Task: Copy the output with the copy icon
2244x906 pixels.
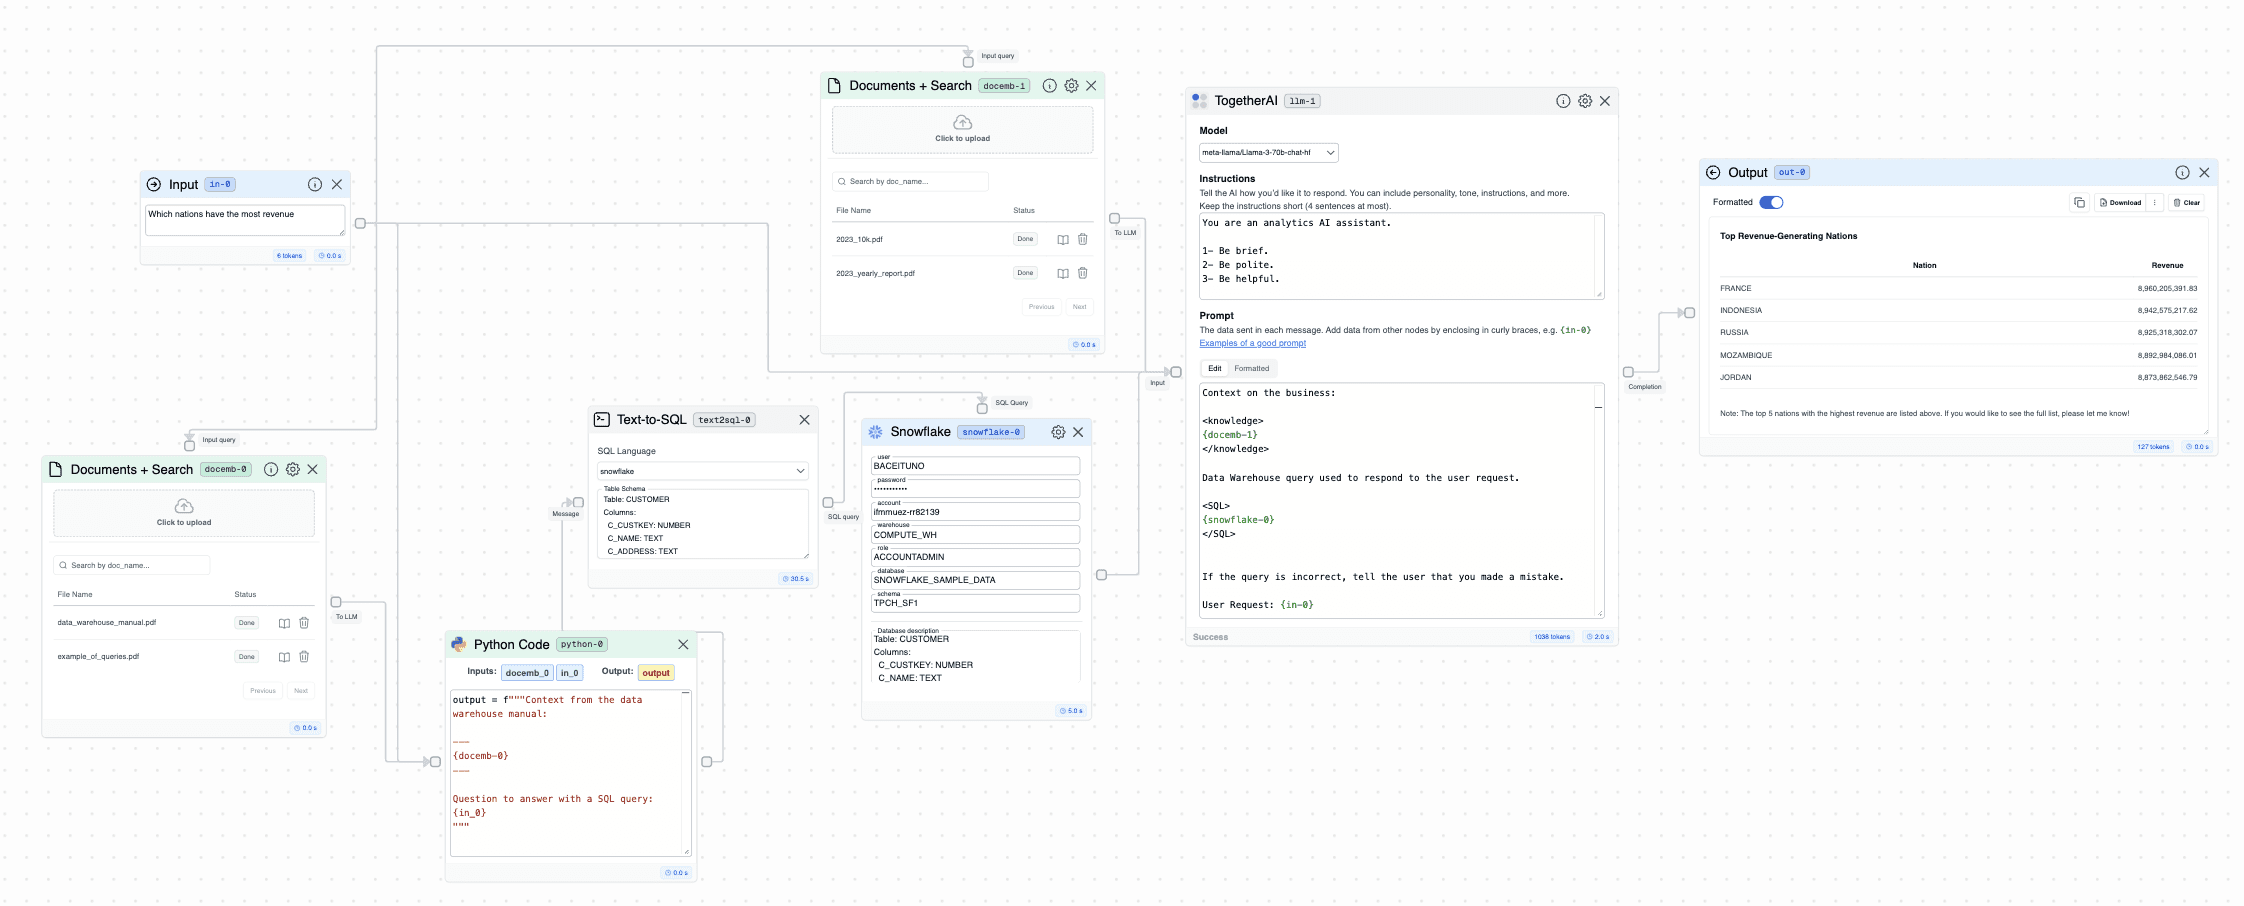Action: coord(2079,203)
